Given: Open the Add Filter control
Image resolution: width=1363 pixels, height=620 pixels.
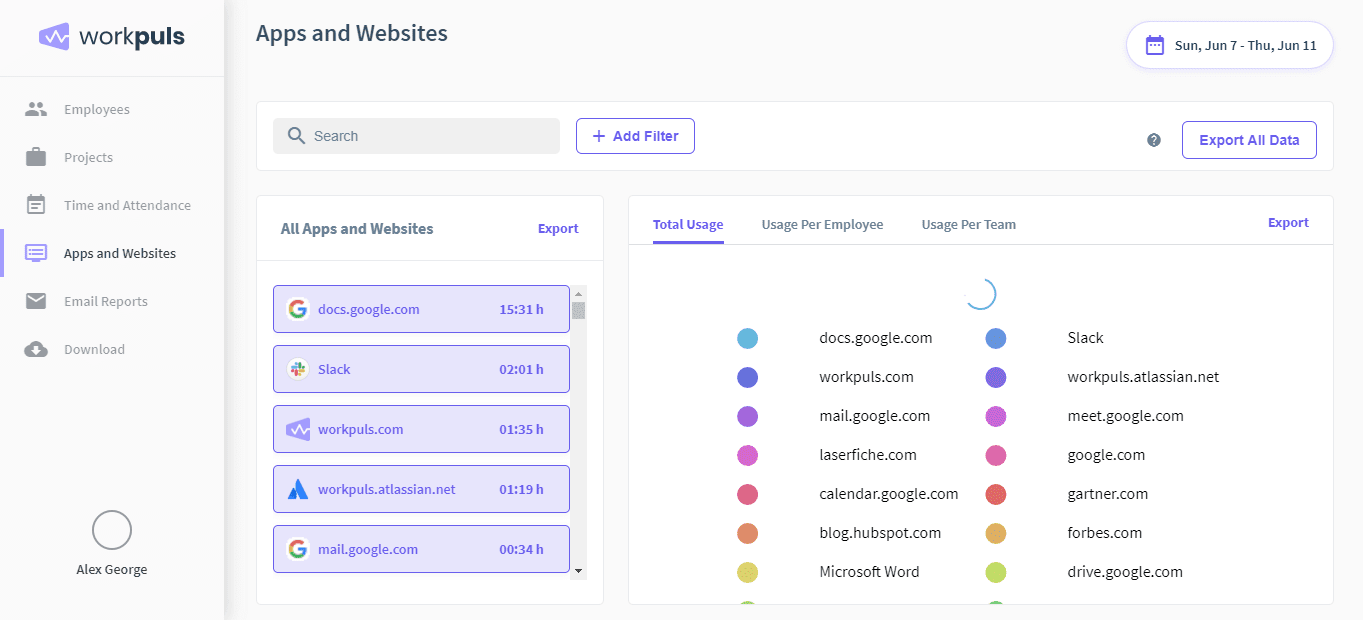Looking at the screenshot, I should coord(635,135).
